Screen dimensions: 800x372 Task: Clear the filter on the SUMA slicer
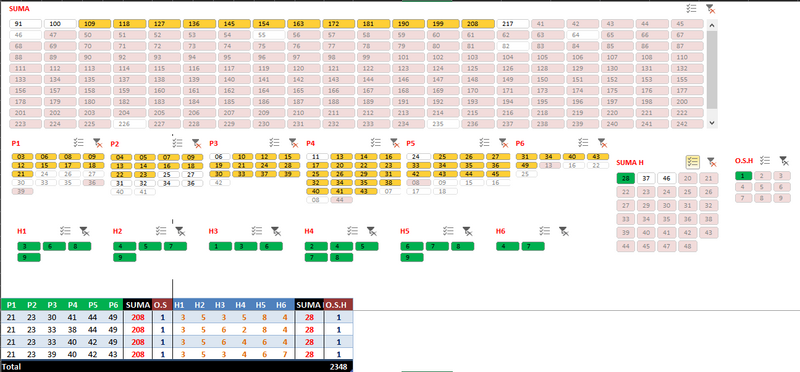710,9
